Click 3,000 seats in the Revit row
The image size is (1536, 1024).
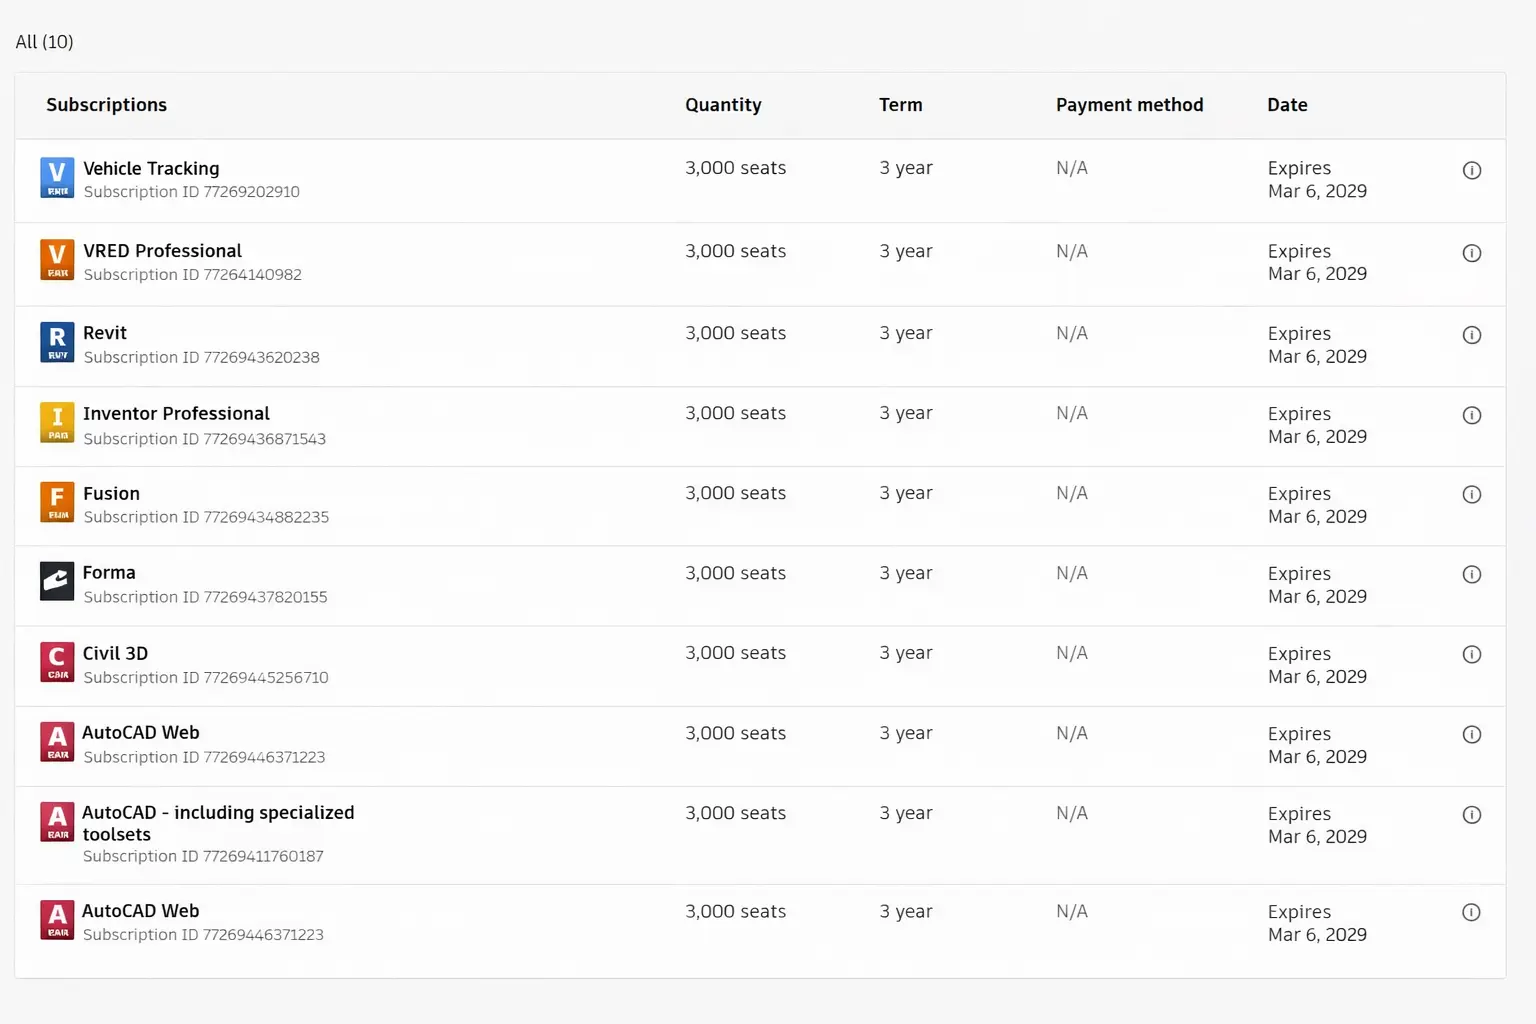coord(735,333)
